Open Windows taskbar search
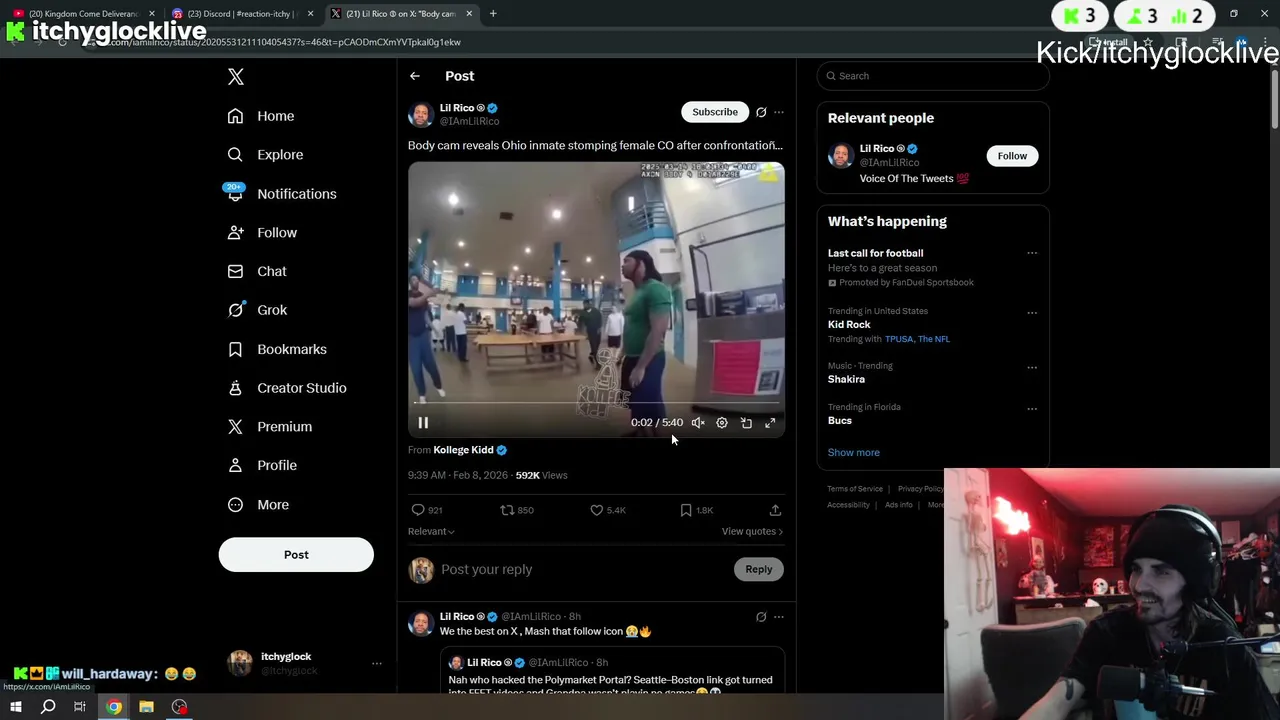Screen dimensions: 1280x720 pyautogui.click(x=48, y=707)
